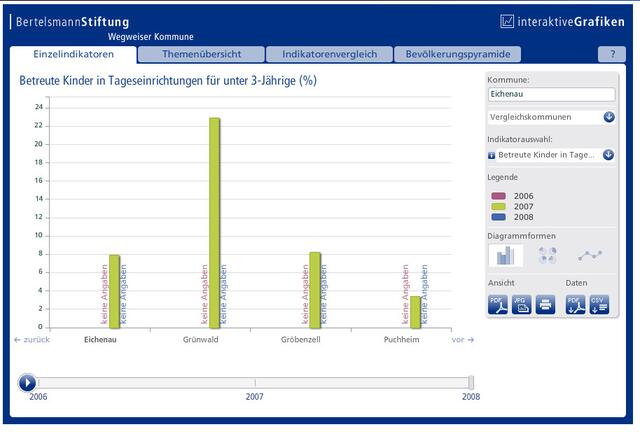Screen dimensions: 640x434
Task: Switch to the pie chart diagram form
Action: [547, 255]
